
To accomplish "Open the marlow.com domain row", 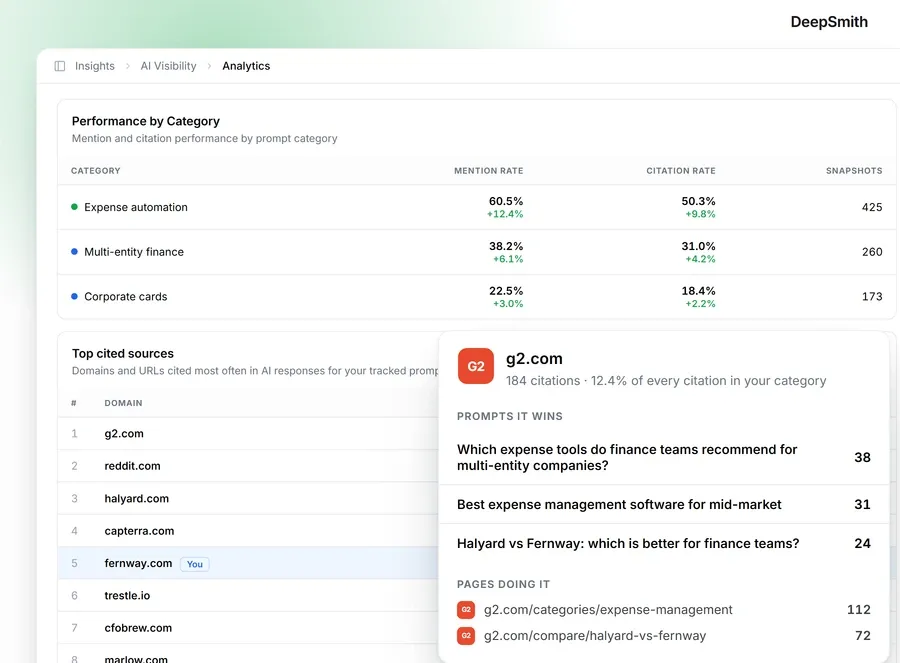I will tap(248, 654).
